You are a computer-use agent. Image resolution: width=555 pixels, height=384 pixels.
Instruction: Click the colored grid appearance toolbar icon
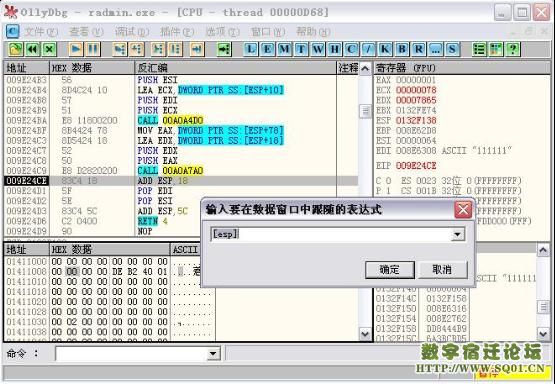pos(496,49)
